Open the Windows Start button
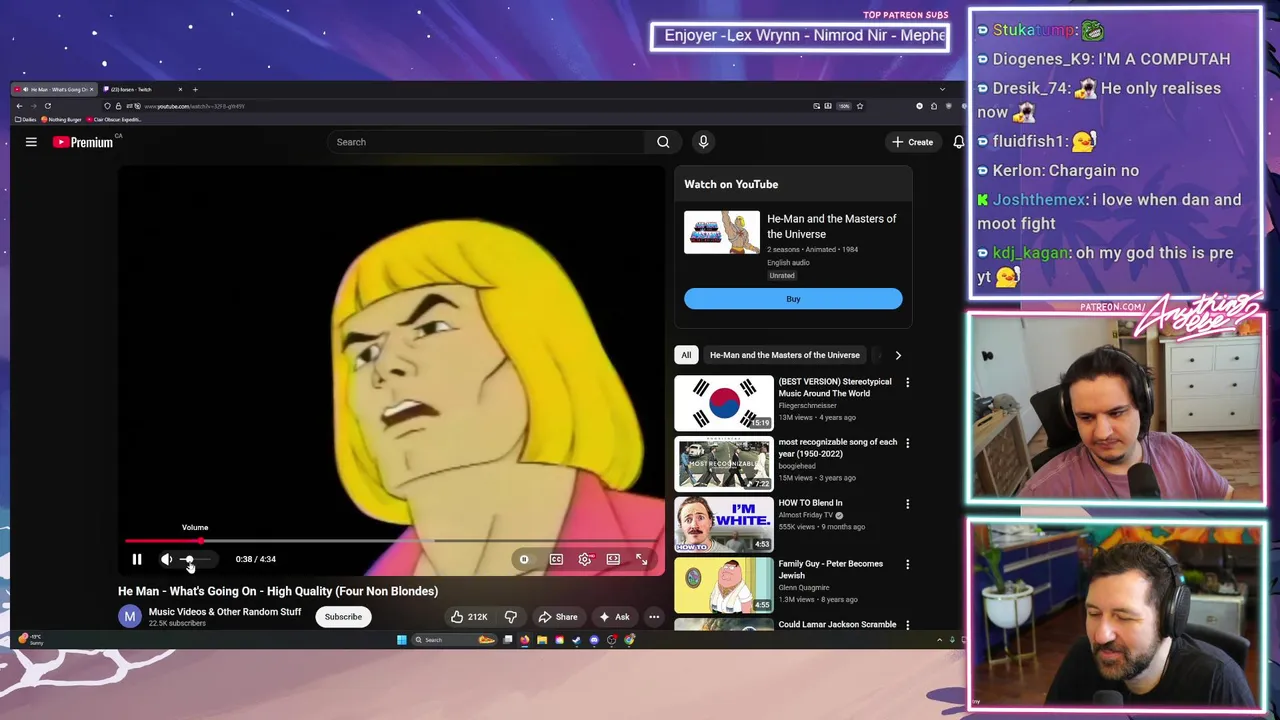This screenshot has height=720, width=1280. 401,640
